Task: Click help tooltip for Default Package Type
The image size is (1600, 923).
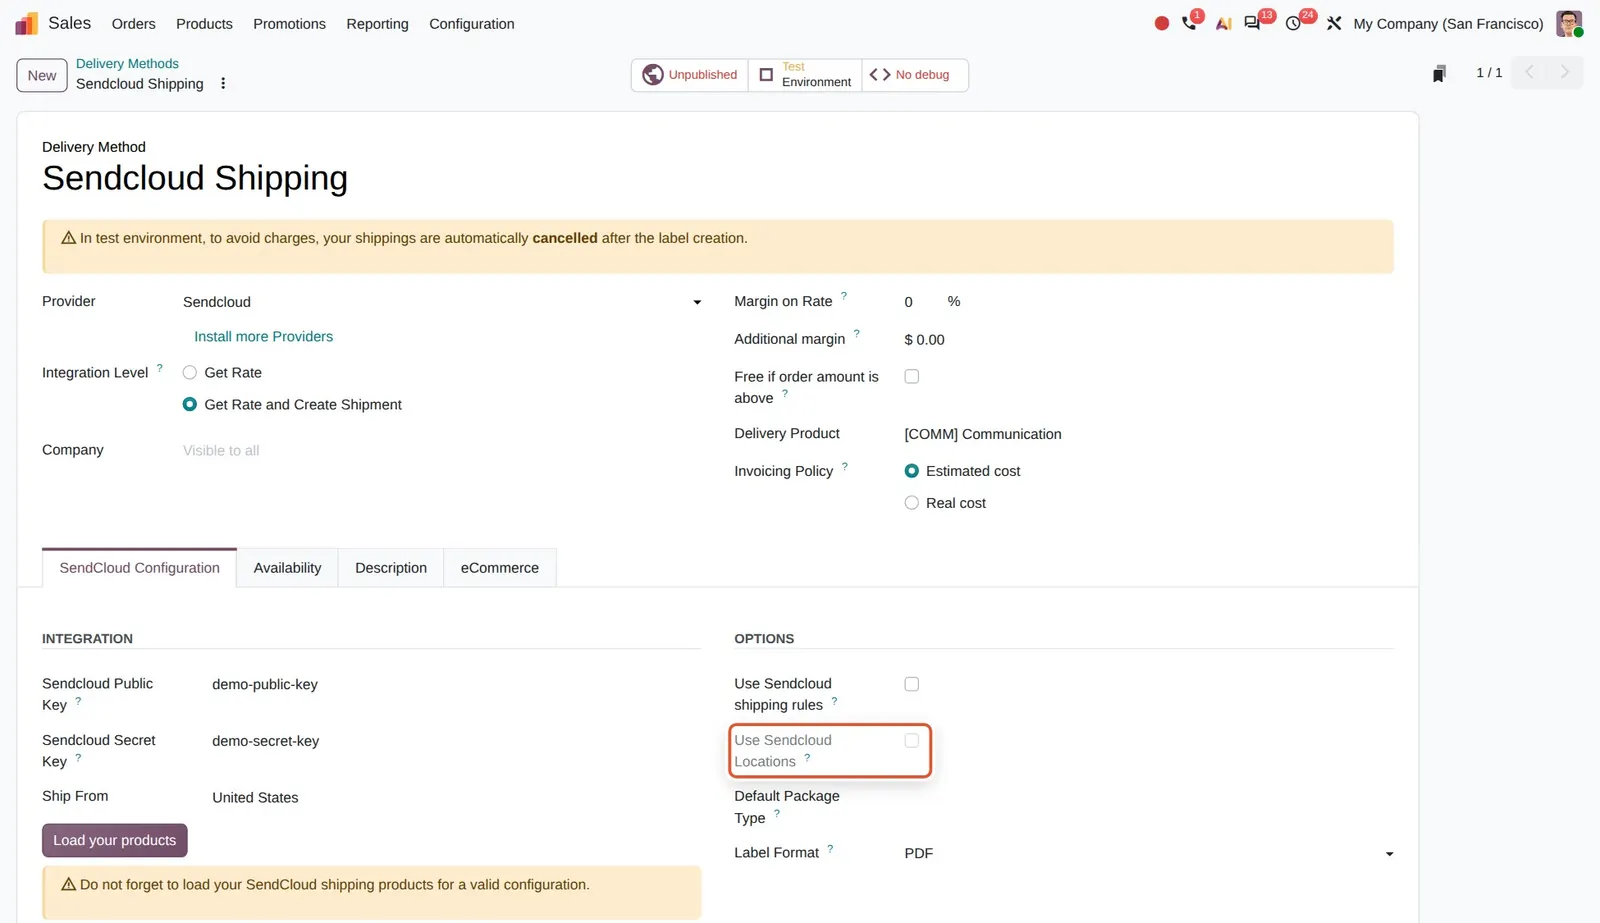Action: pyautogui.click(x=777, y=814)
